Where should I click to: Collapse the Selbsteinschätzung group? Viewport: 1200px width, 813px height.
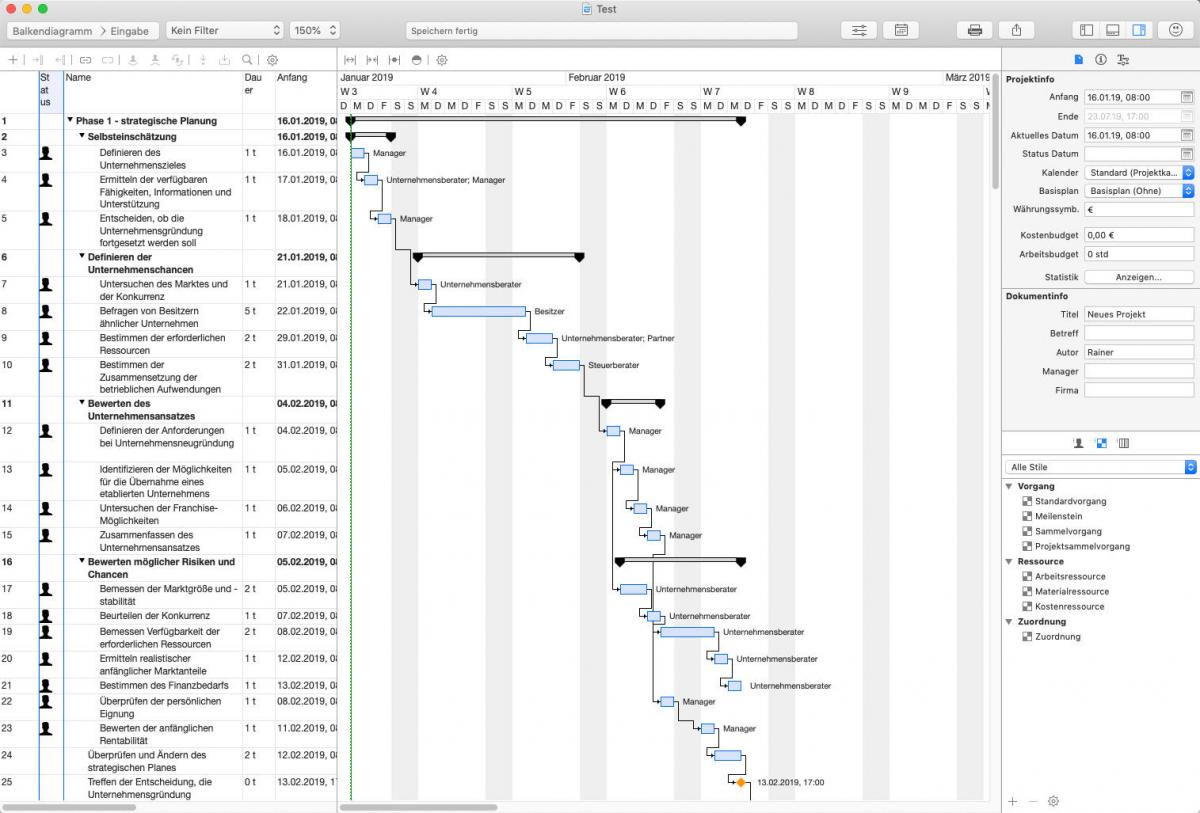tap(82, 135)
